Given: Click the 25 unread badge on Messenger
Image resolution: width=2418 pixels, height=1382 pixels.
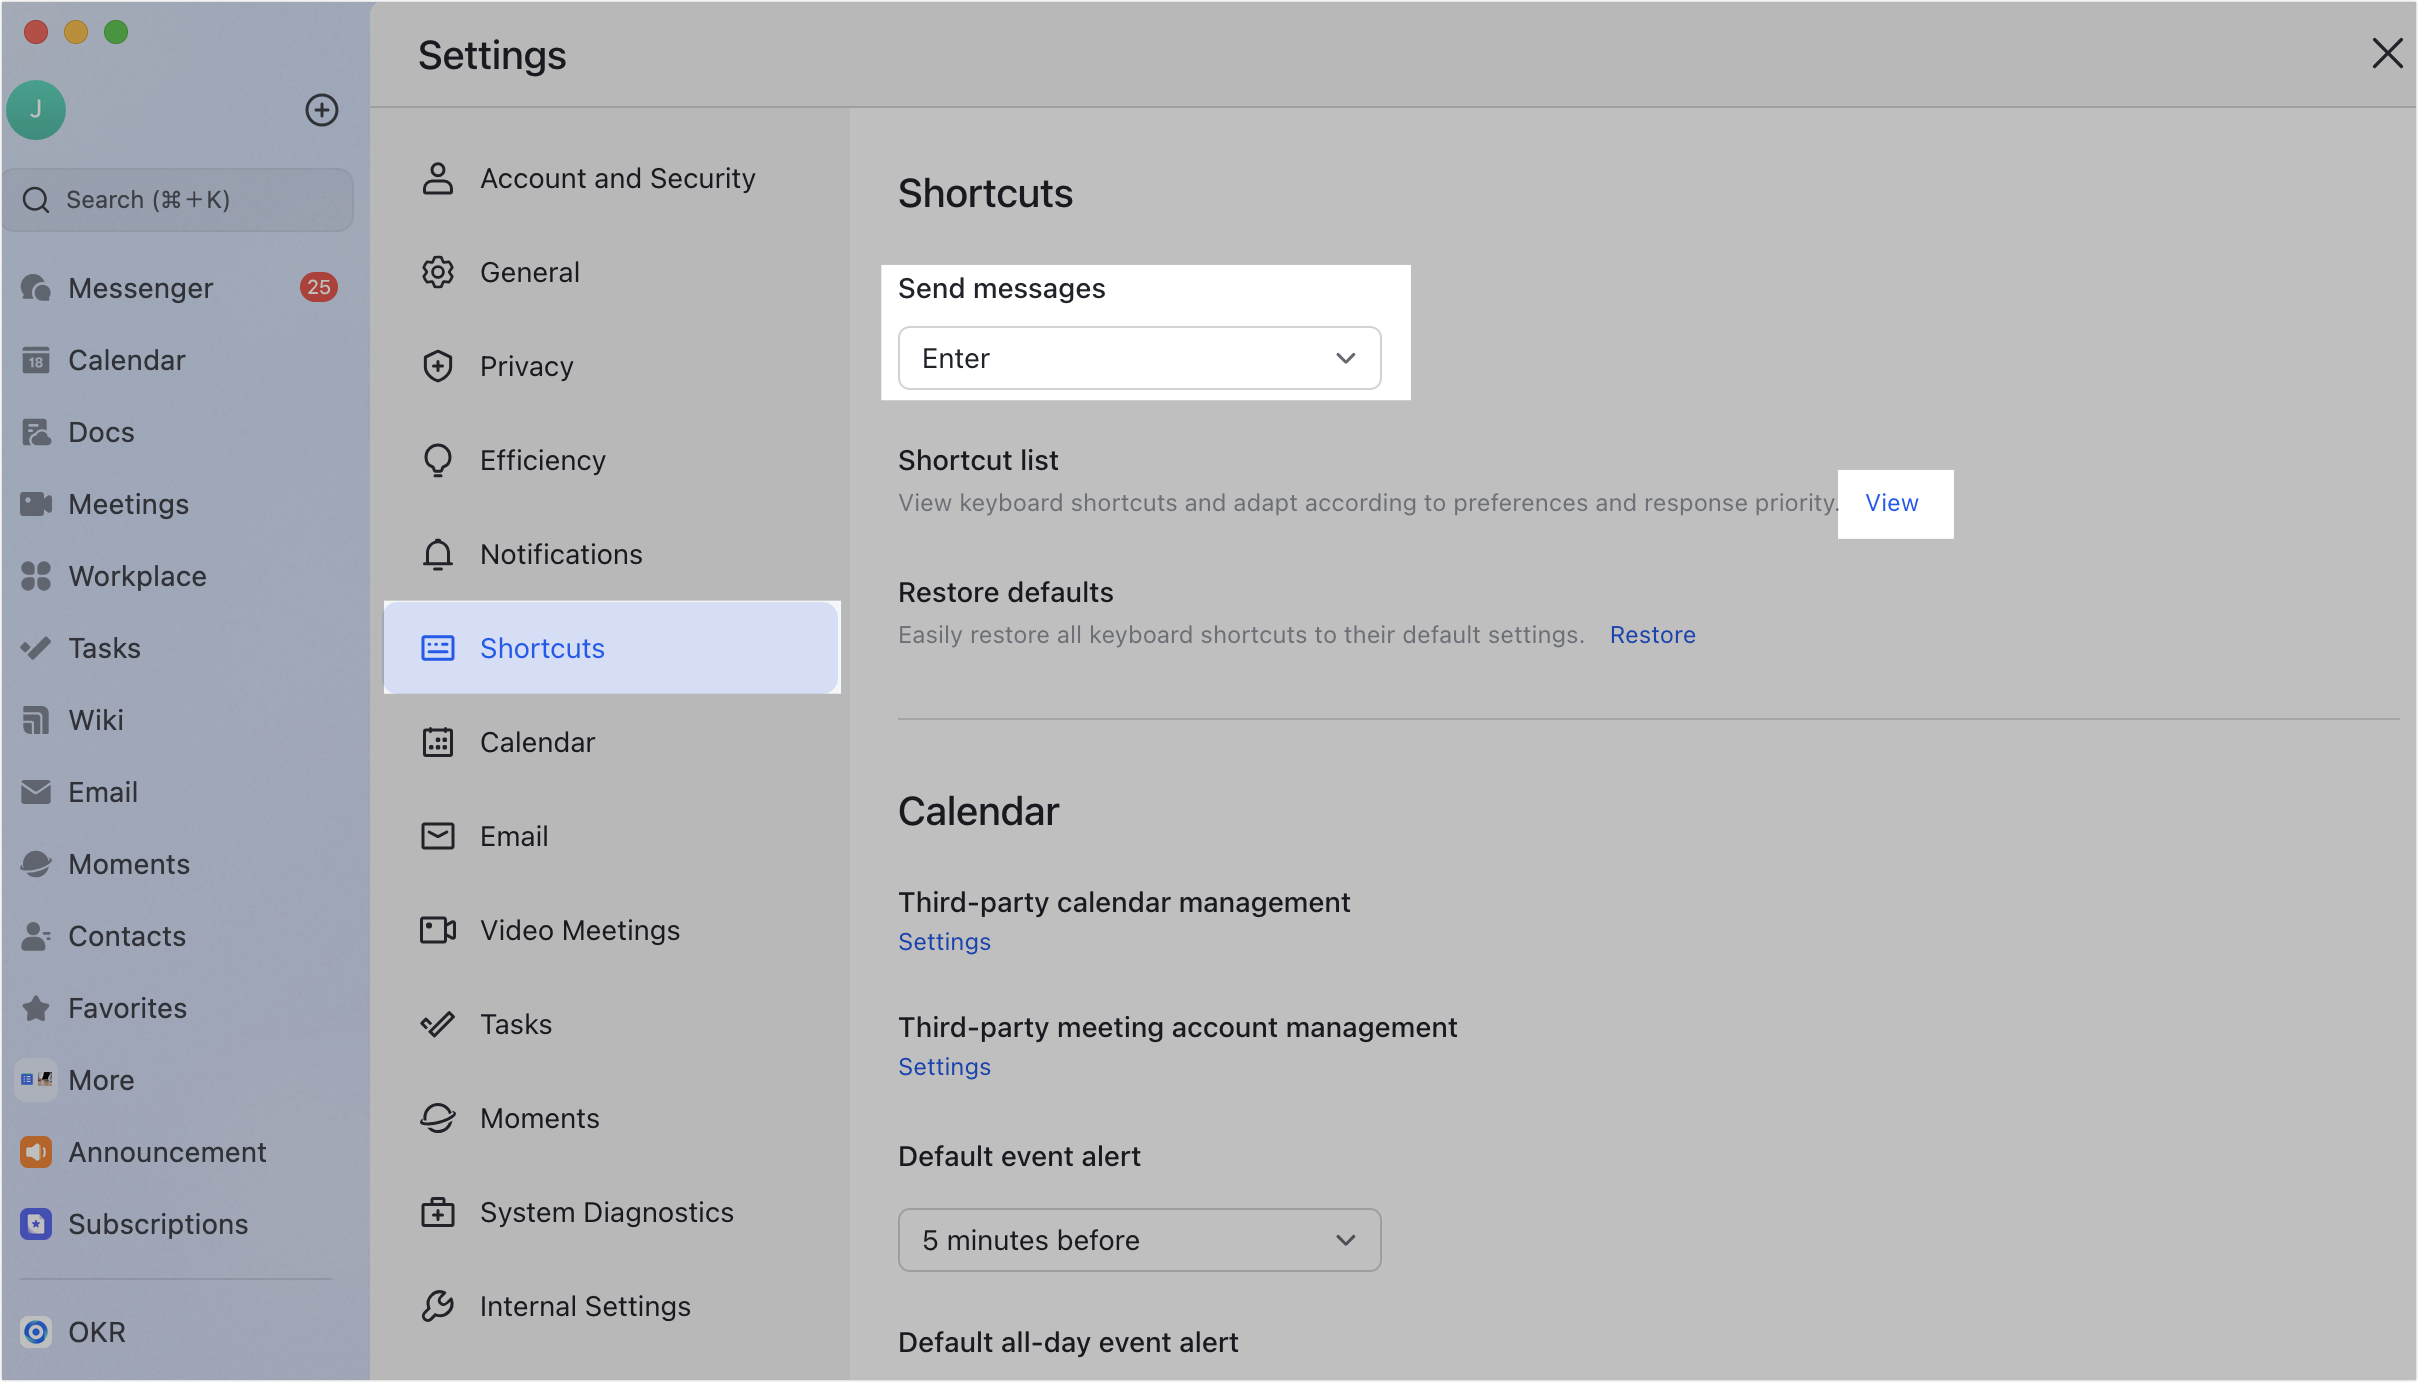Looking at the screenshot, I should click(319, 288).
